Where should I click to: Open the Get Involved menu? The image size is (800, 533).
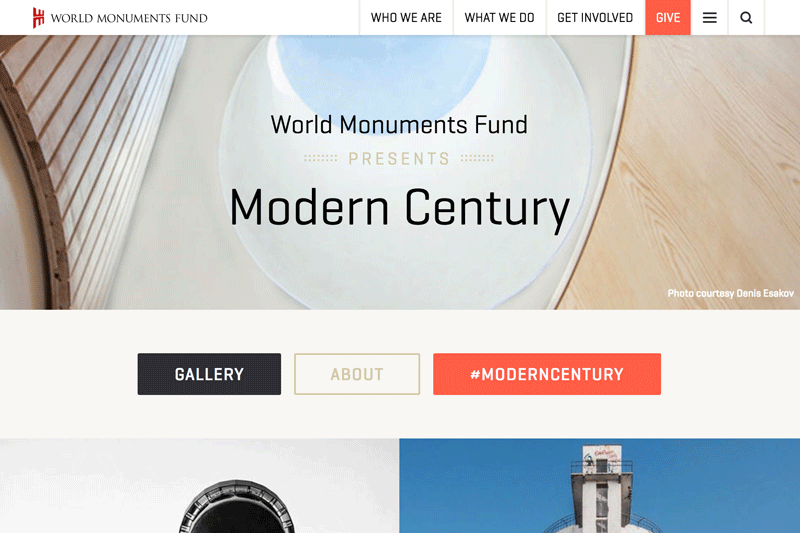pos(595,18)
